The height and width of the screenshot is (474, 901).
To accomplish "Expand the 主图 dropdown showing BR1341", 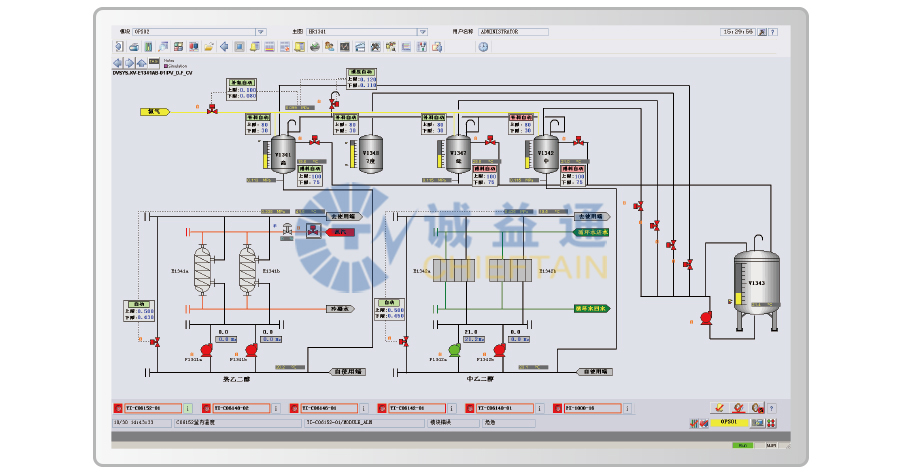I will tap(424, 31).
